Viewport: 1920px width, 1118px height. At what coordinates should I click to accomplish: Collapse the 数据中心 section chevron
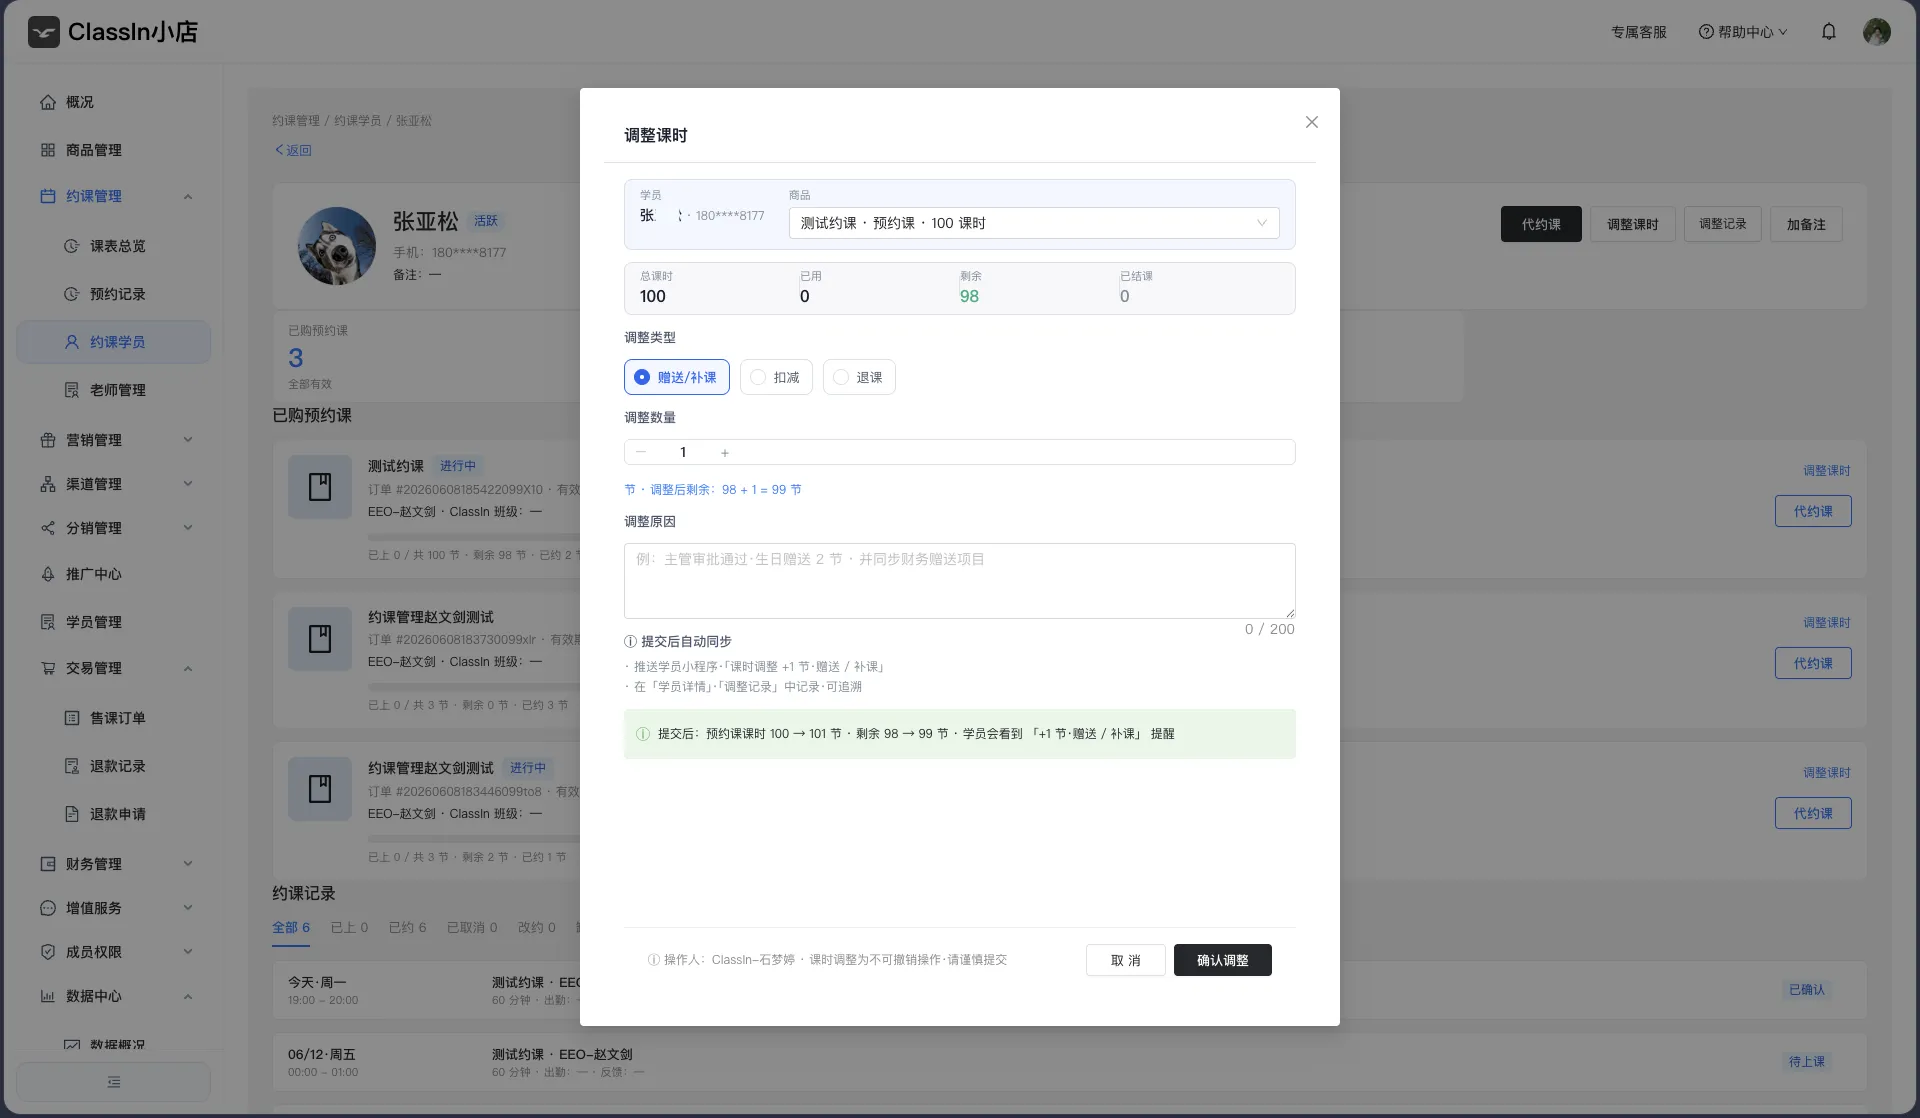tap(188, 996)
